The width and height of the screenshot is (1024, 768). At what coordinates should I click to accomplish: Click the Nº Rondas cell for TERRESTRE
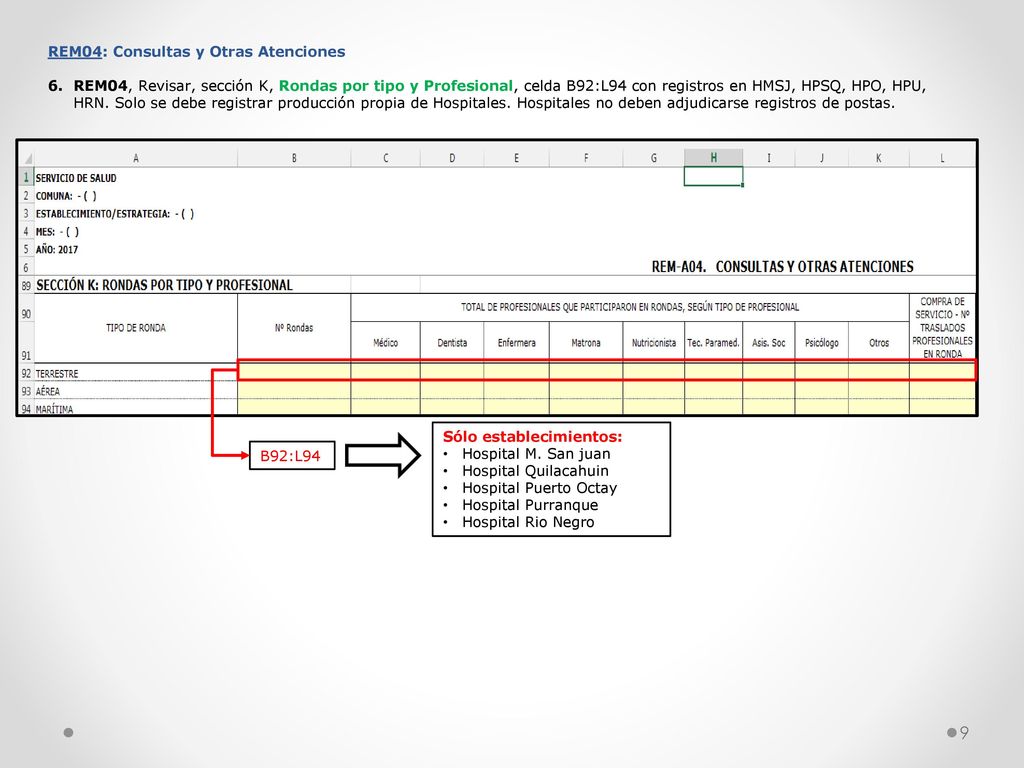pyautogui.click(x=294, y=372)
